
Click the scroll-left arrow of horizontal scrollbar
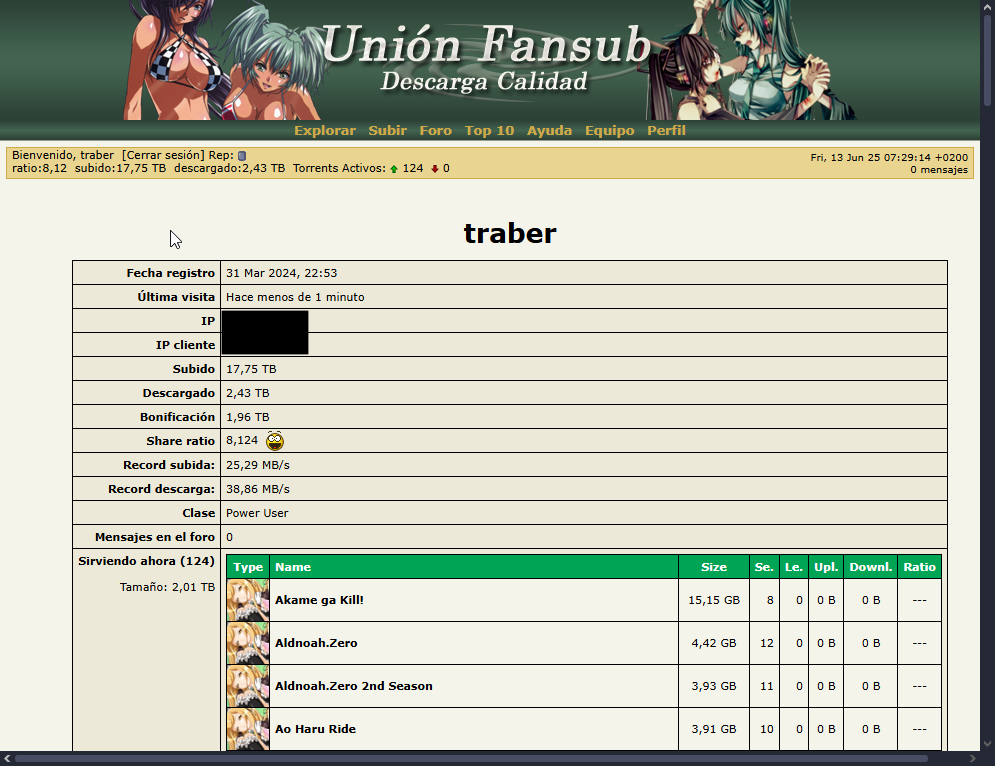[x=7, y=758]
